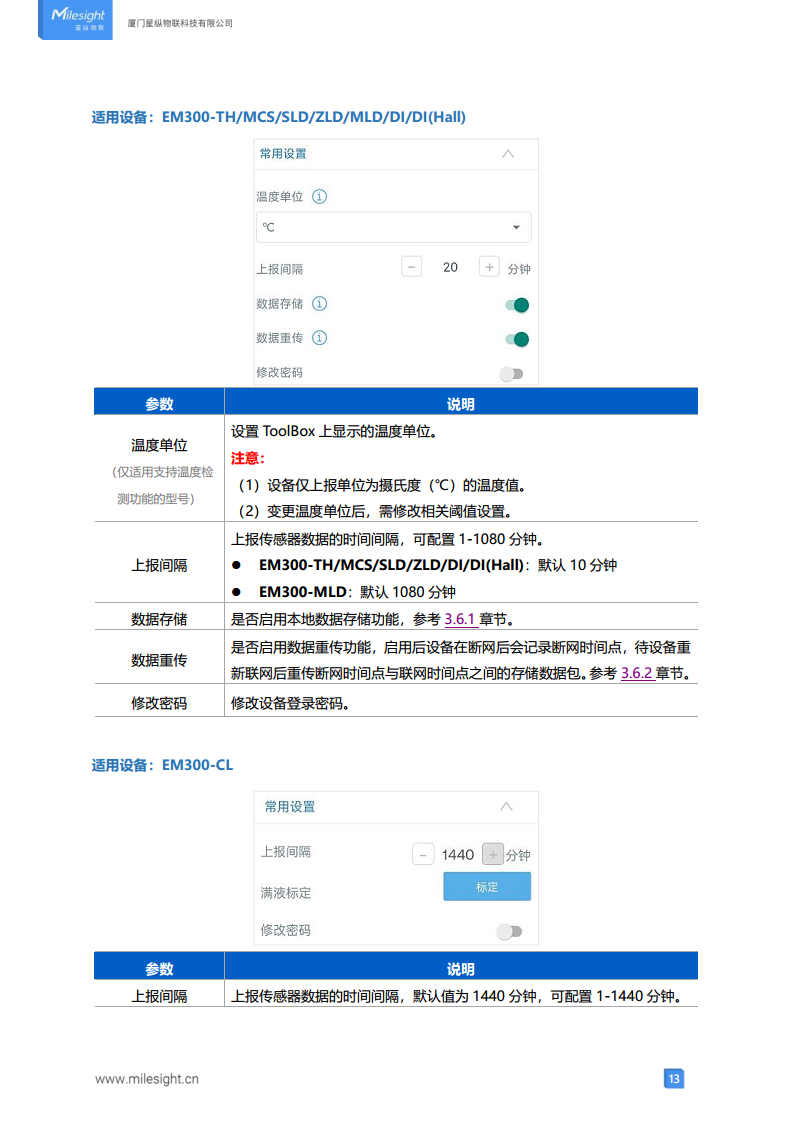The height and width of the screenshot is (1122, 793).
Task: Click the Milesight logo in the header
Action: tap(75, 19)
